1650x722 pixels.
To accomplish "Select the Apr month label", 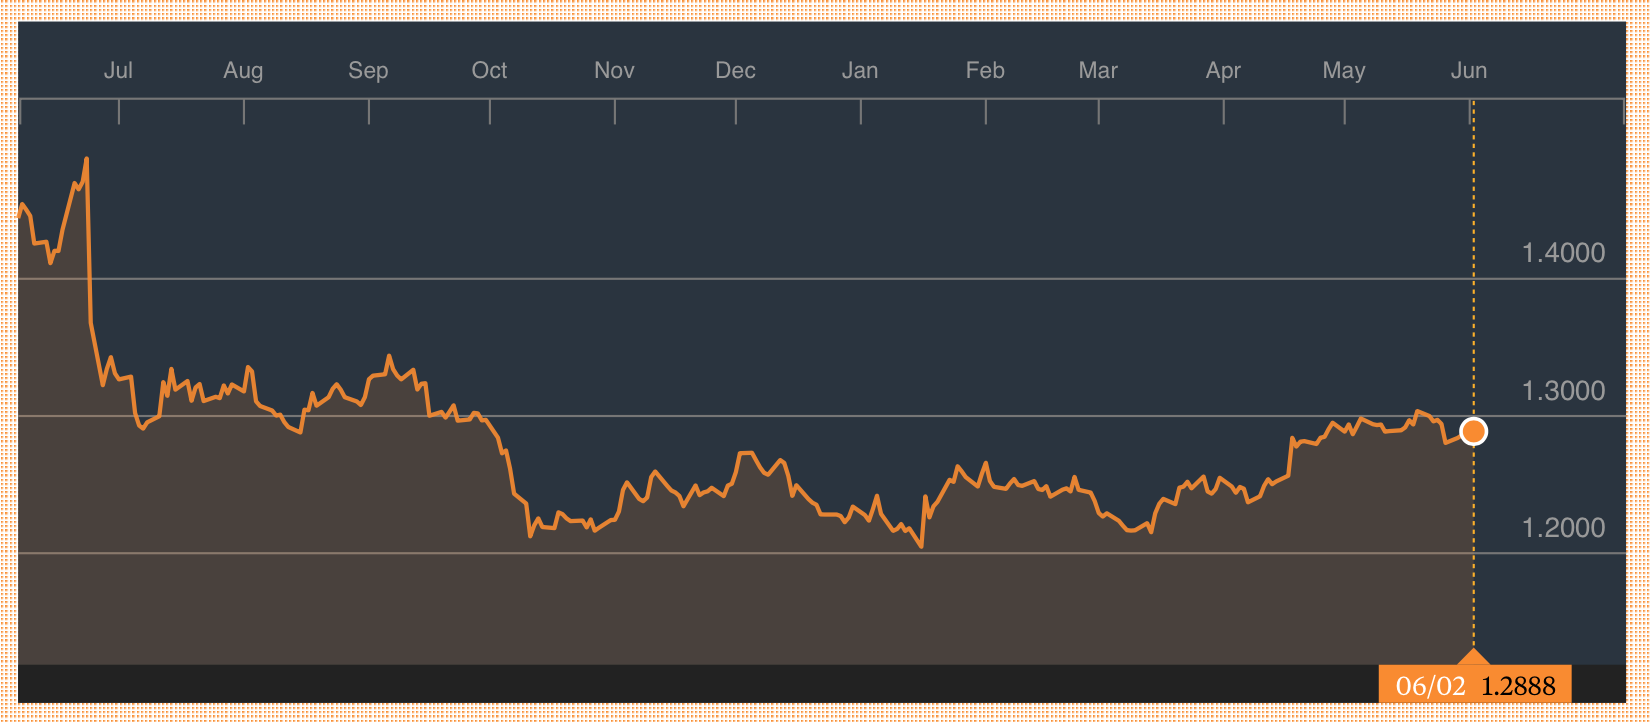I will coord(1223,70).
